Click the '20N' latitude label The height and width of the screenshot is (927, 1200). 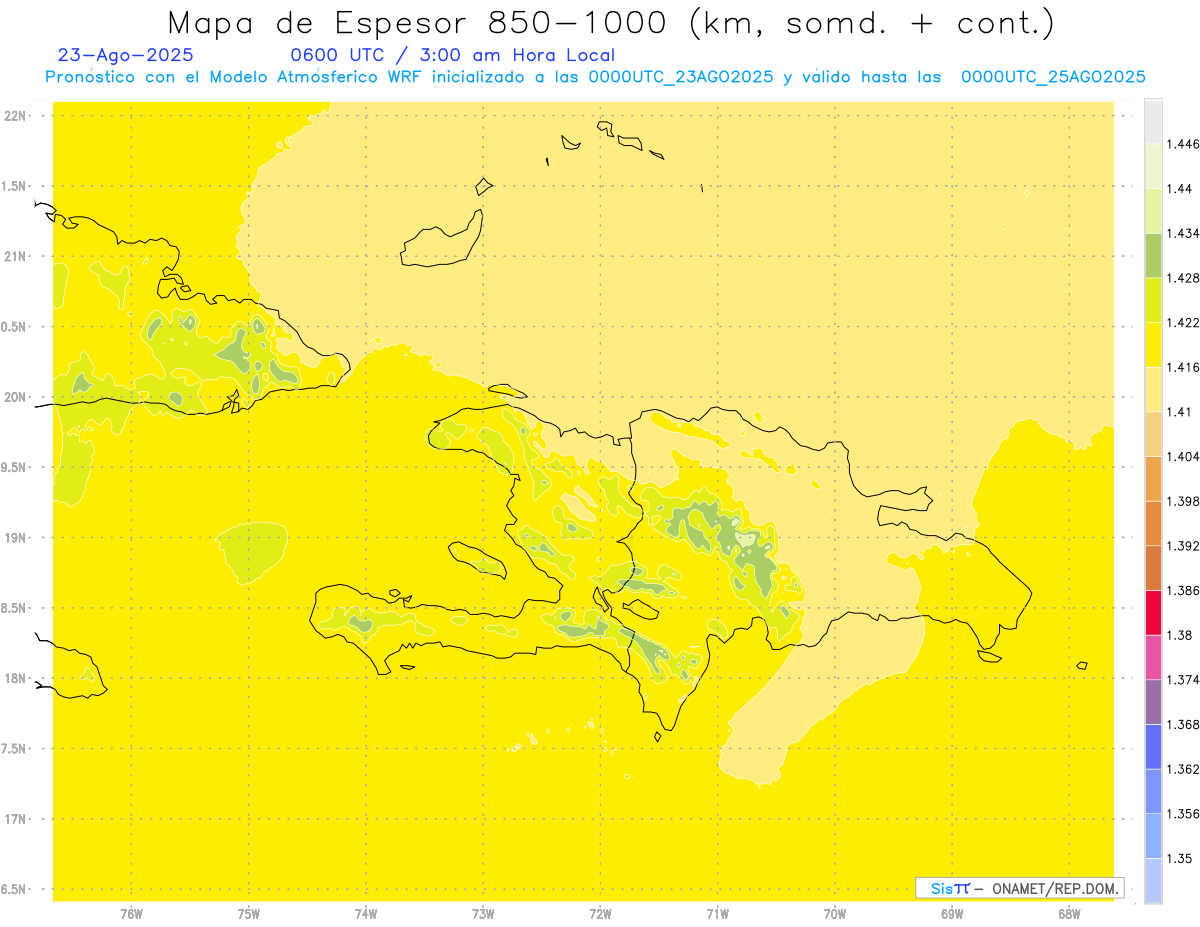coord(17,397)
